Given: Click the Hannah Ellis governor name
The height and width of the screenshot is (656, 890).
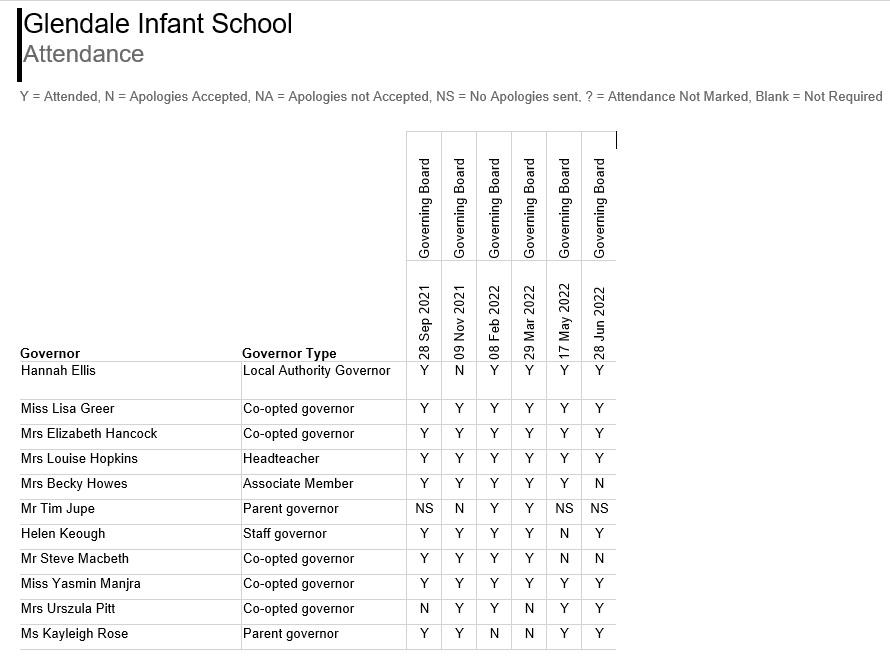Looking at the screenshot, I should (58, 371).
